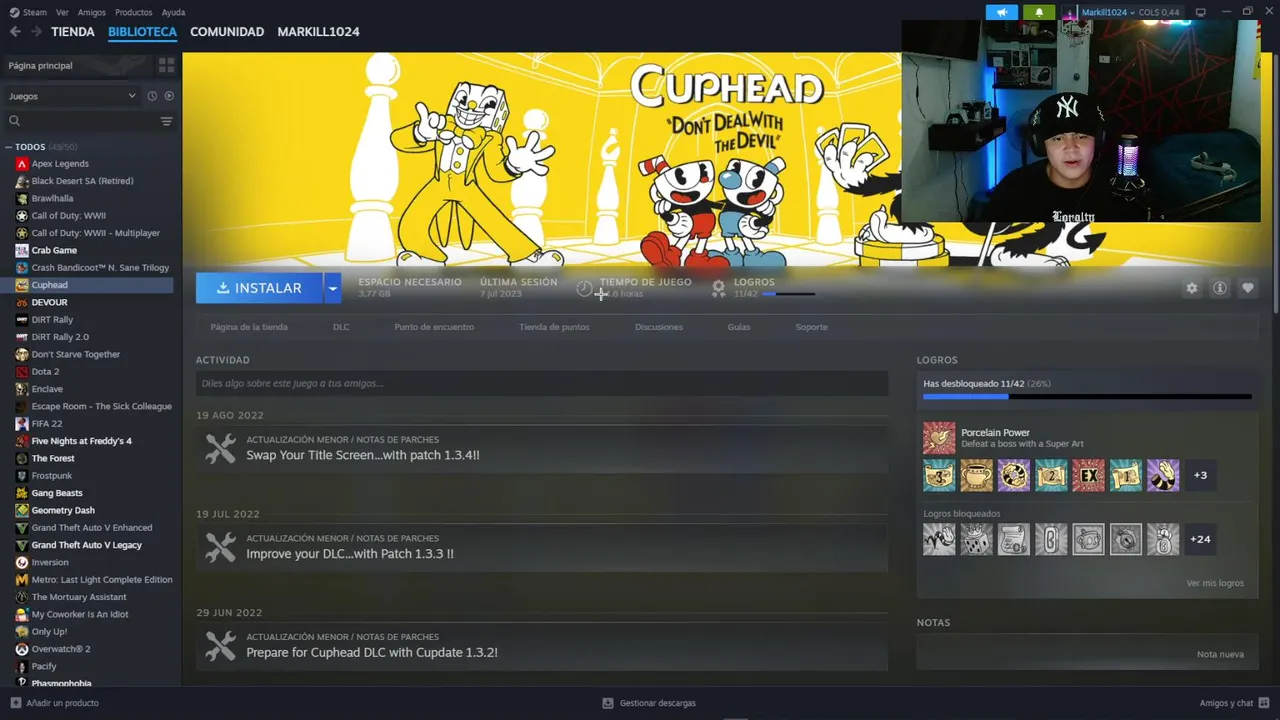Open Prepare for Cuphead DLC news
Screen dimensions: 1280x720
coord(372,652)
